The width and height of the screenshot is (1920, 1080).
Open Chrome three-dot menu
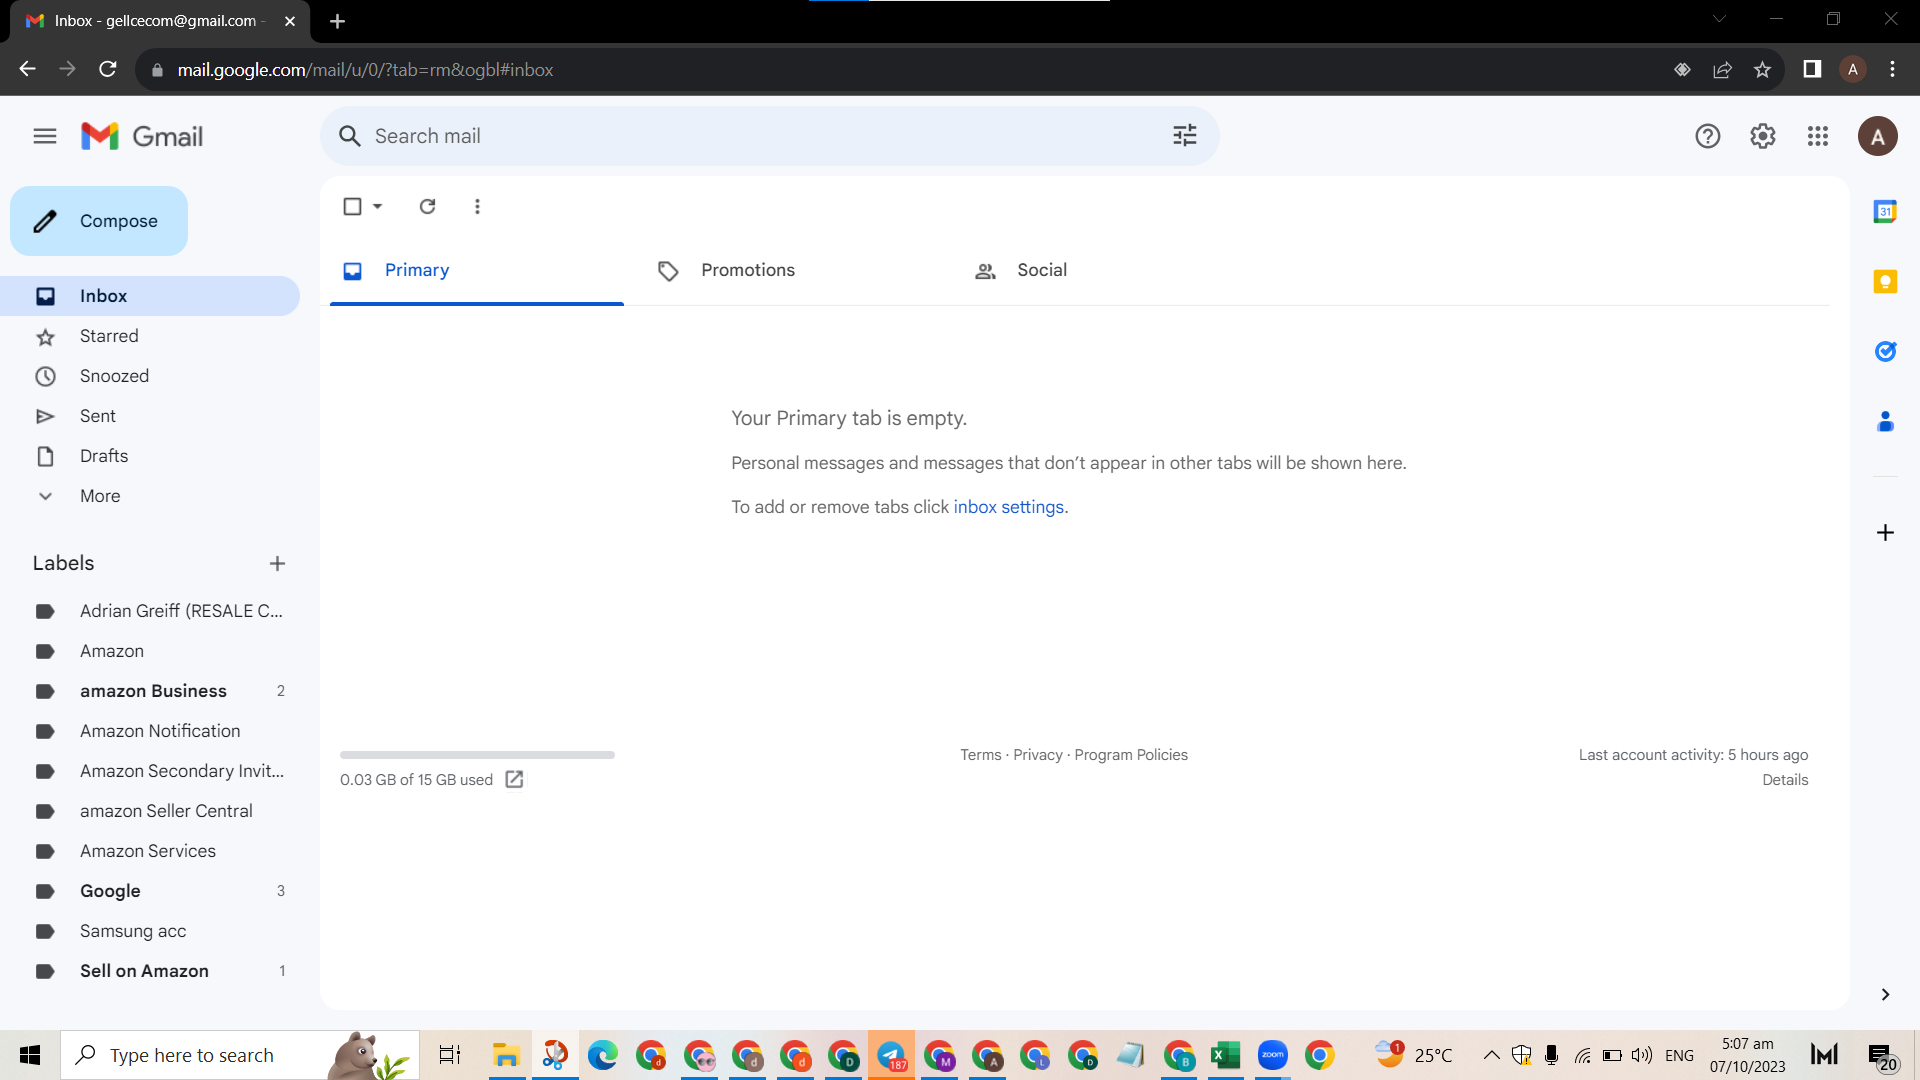(x=1892, y=69)
